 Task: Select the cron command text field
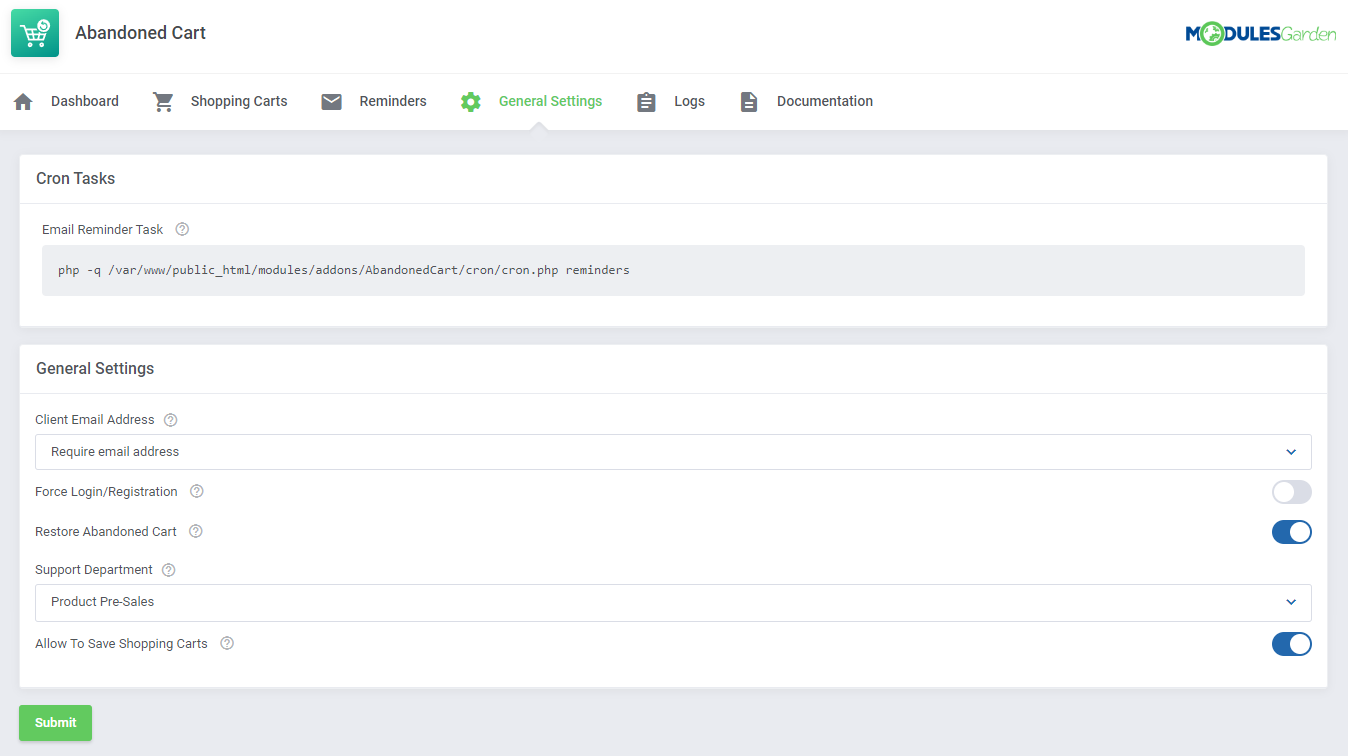pos(672,270)
